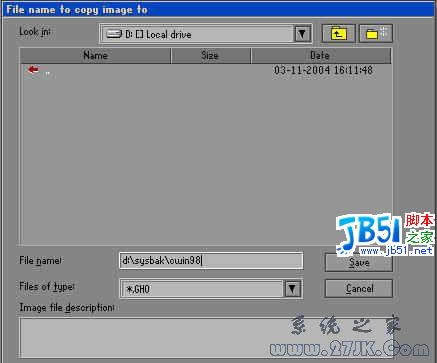Screen dimensions: 437x363
Task: Click the Image file description text box
Action: point(207,338)
